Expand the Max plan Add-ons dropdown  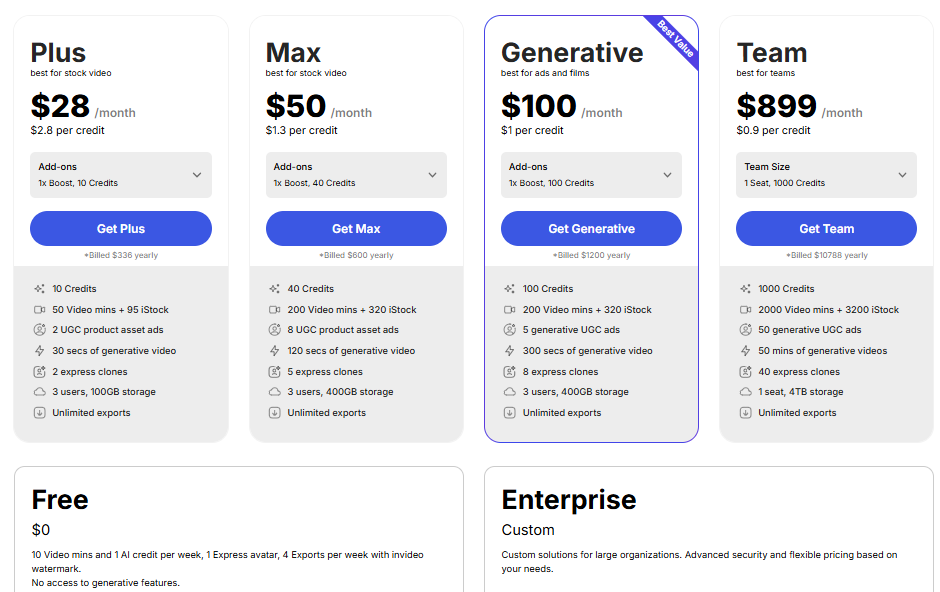pos(356,175)
